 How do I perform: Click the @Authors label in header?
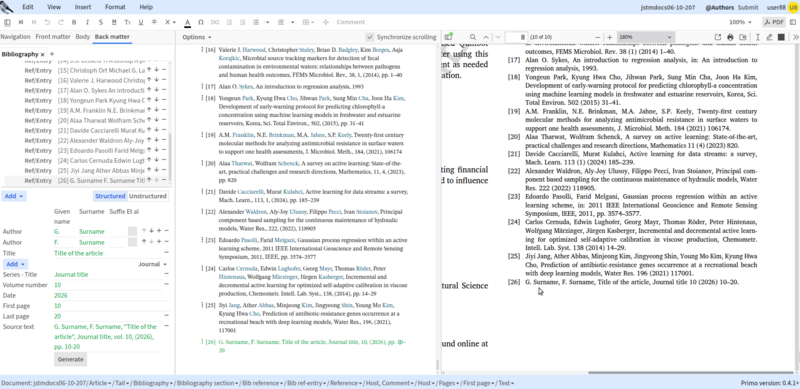point(719,7)
